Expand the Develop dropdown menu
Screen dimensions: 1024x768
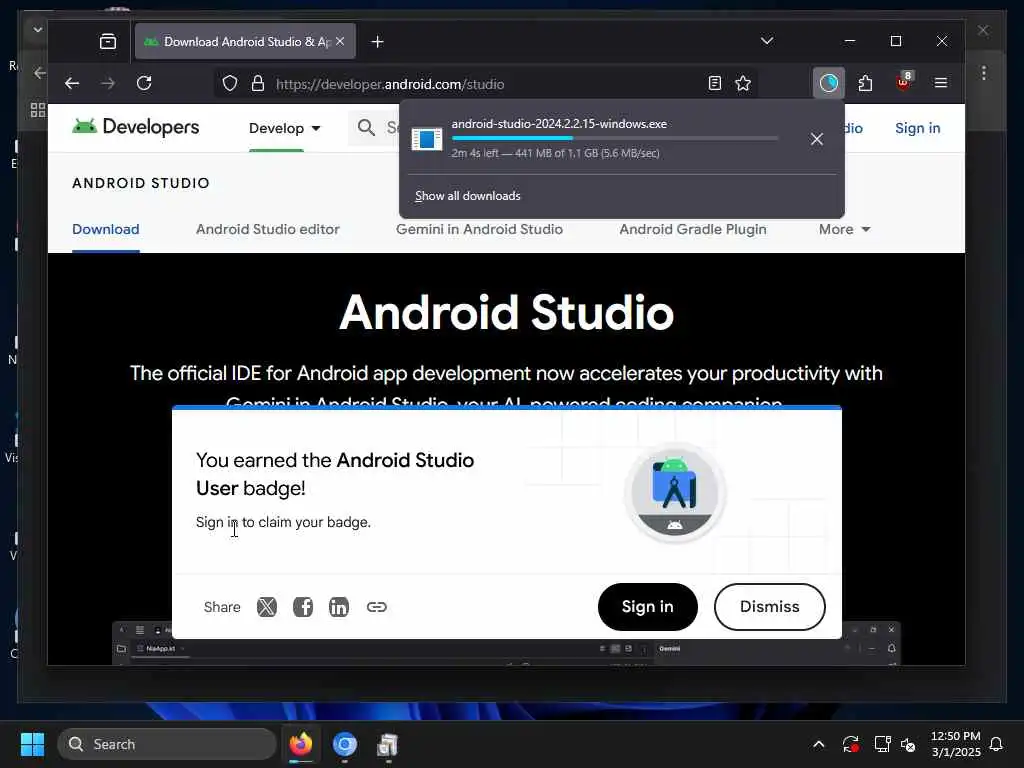pyautogui.click(x=285, y=128)
